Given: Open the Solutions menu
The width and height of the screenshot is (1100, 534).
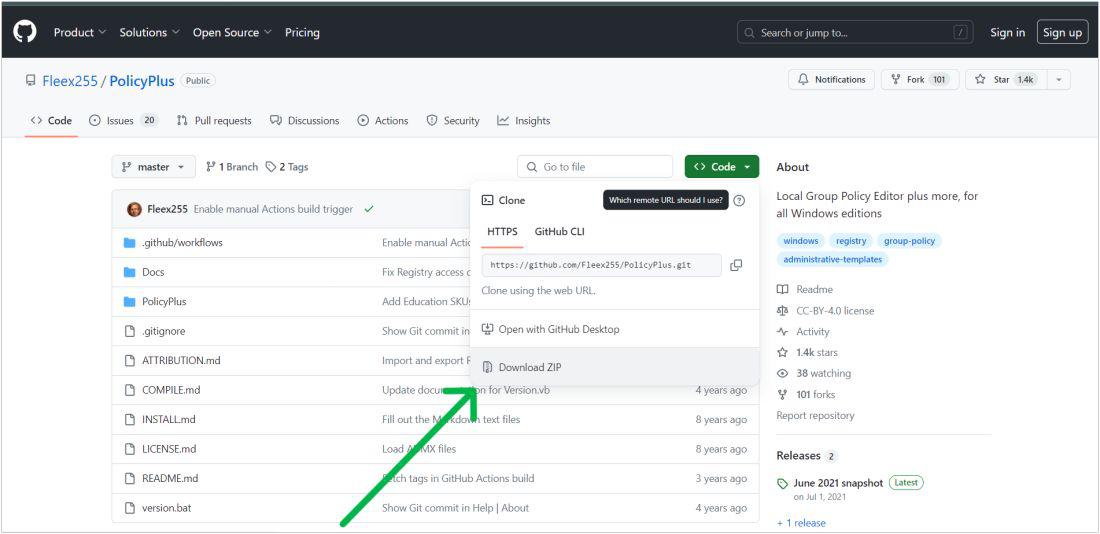Looking at the screenshot, I should (x=149, y=32).
